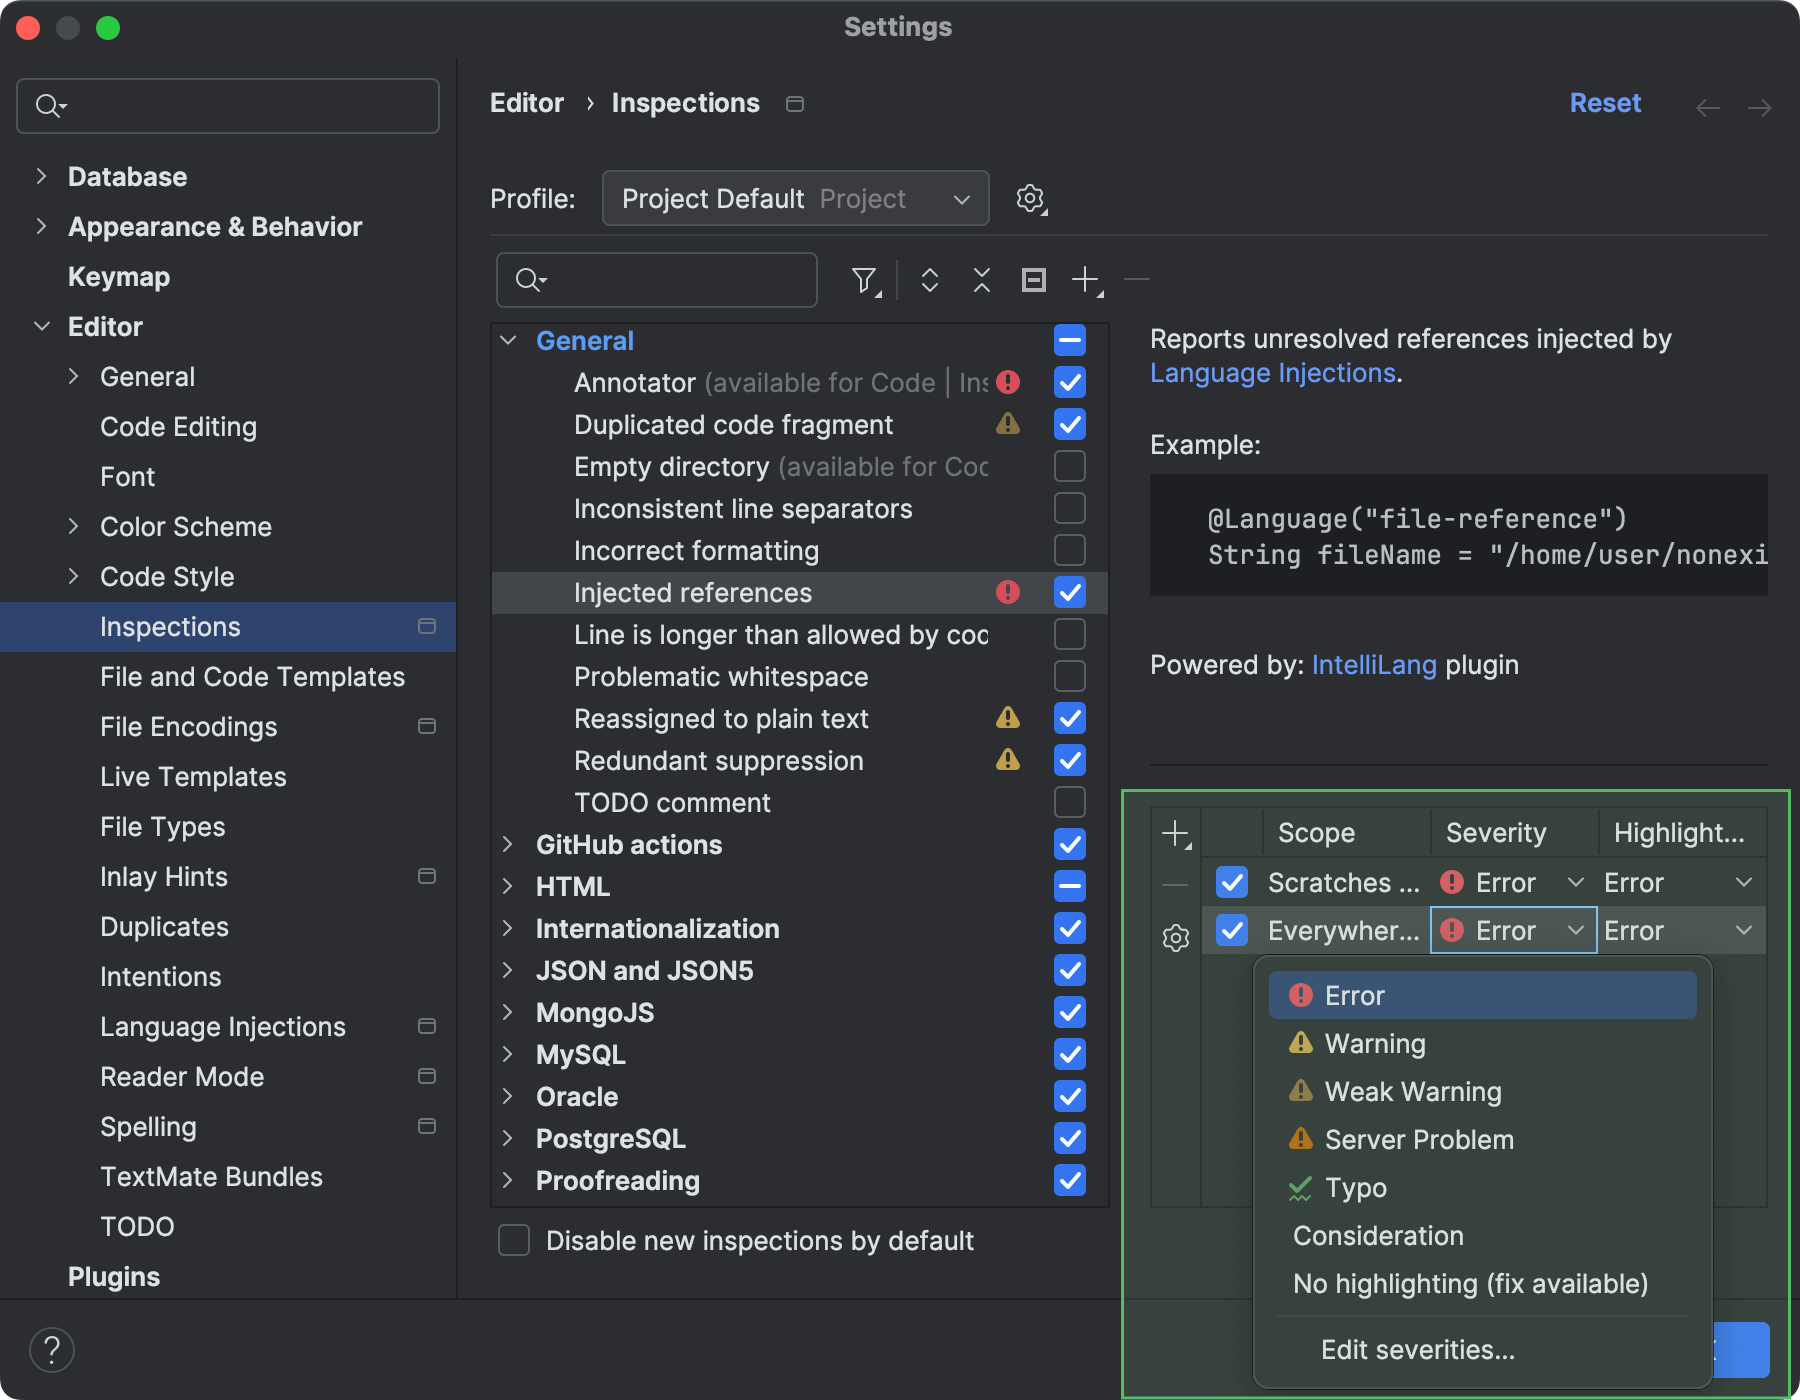This screenshot has width=1800, height=1400.
Task: Expand the Database settings section
Action: pyautogui.click(x=41, y=176)
